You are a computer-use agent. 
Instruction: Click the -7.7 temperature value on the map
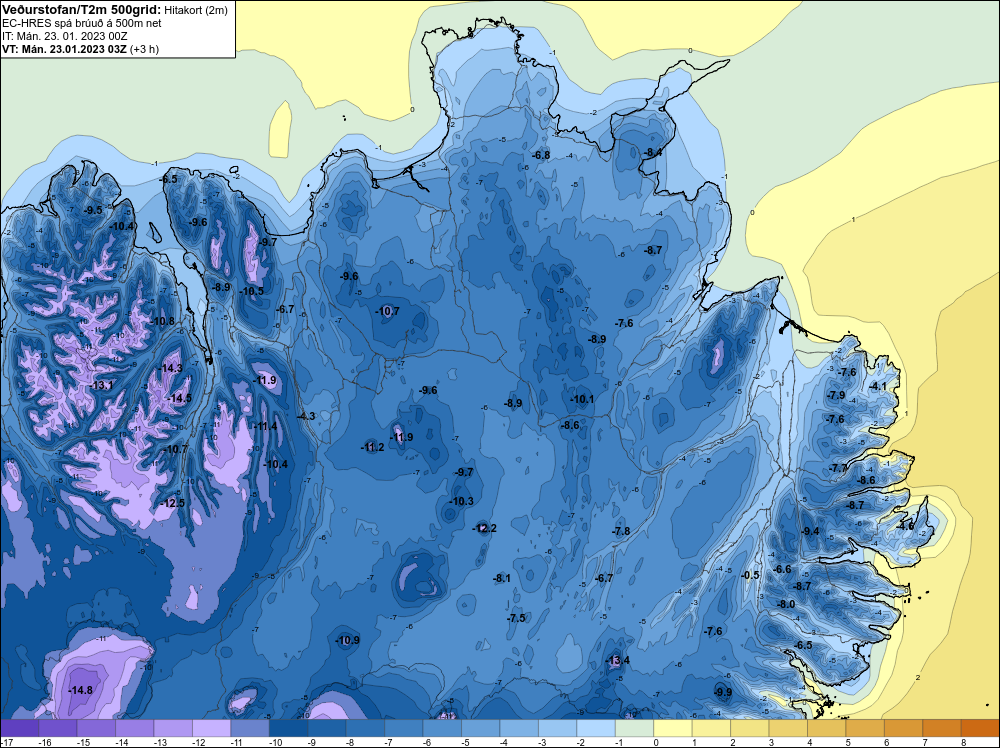tap(838, 468)
